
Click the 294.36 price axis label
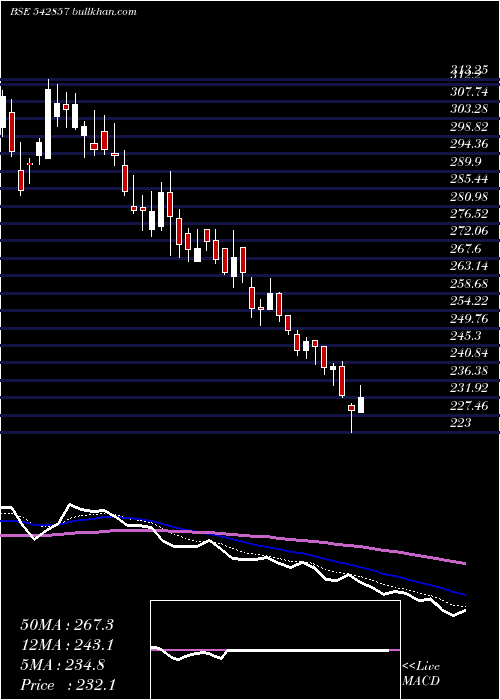(x=469, y=144)
